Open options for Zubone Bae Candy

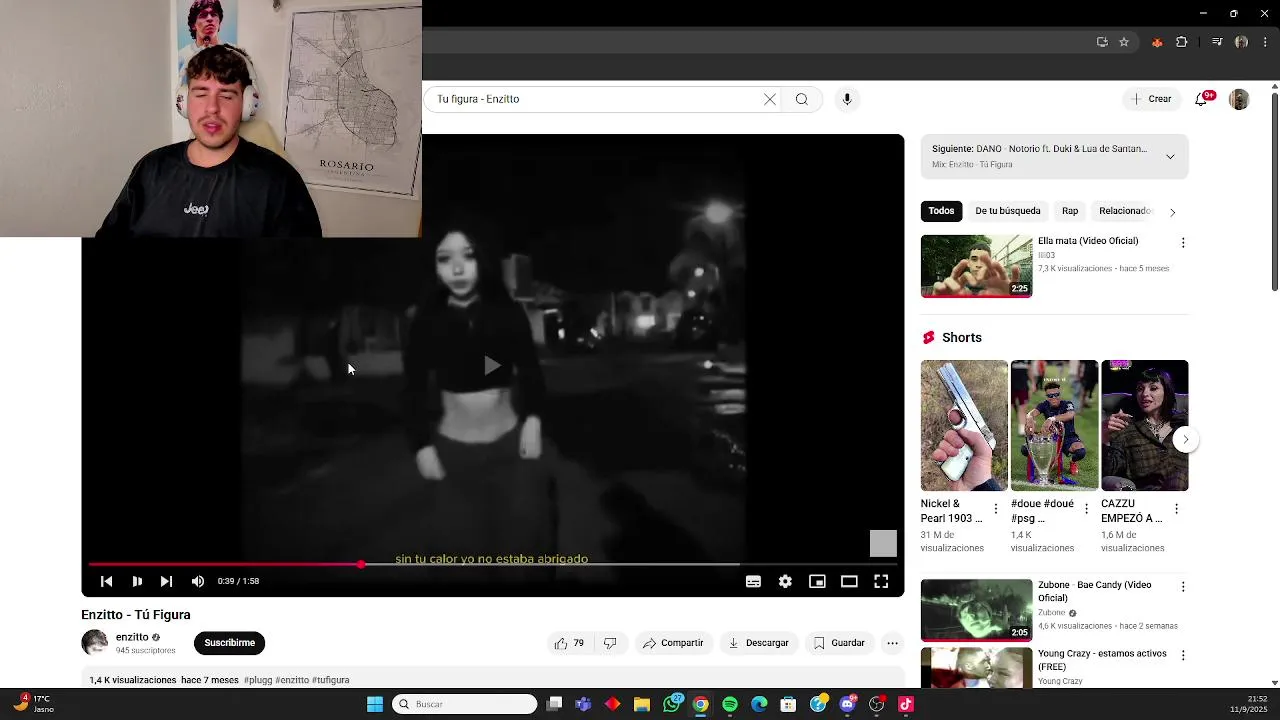point(1183,587)
